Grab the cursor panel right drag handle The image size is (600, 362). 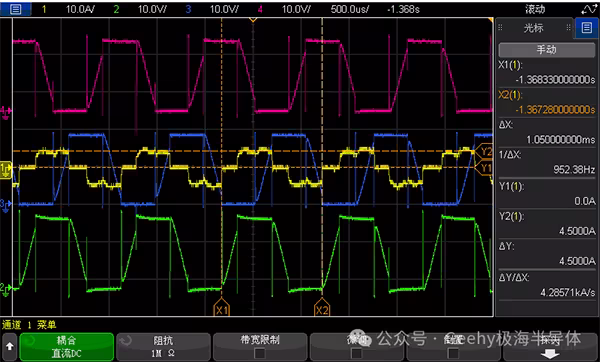(x=569, y=28)
